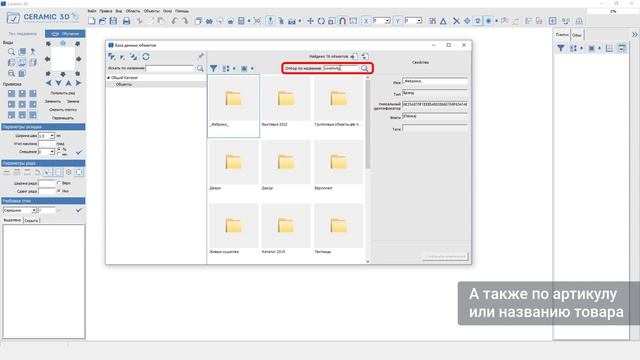Click the magnifier beside 'Искать по названию' field
The width and height of the screenshot is (640, 360).
click(x=200, y=69)
